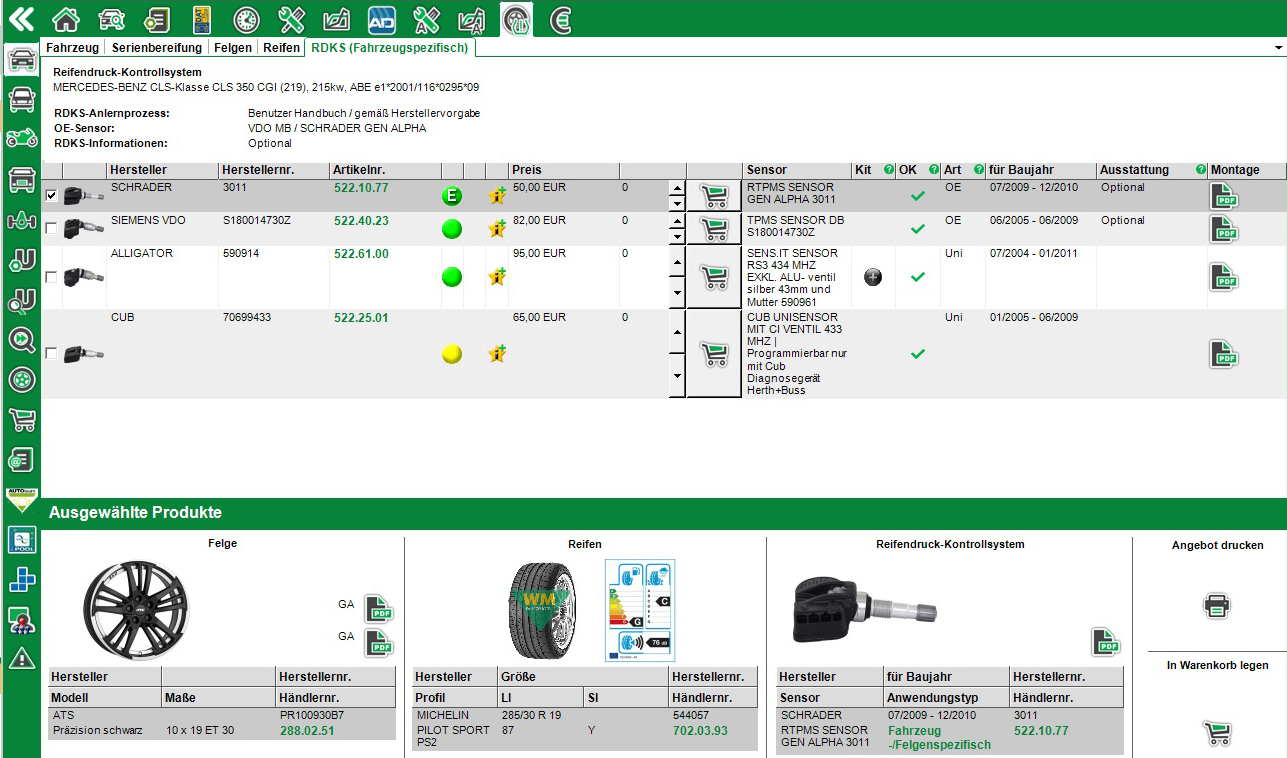Click cart icon under In Warenkorb legen
The height and width of the screenshot is (758, 1287).
pos(1217,733)
